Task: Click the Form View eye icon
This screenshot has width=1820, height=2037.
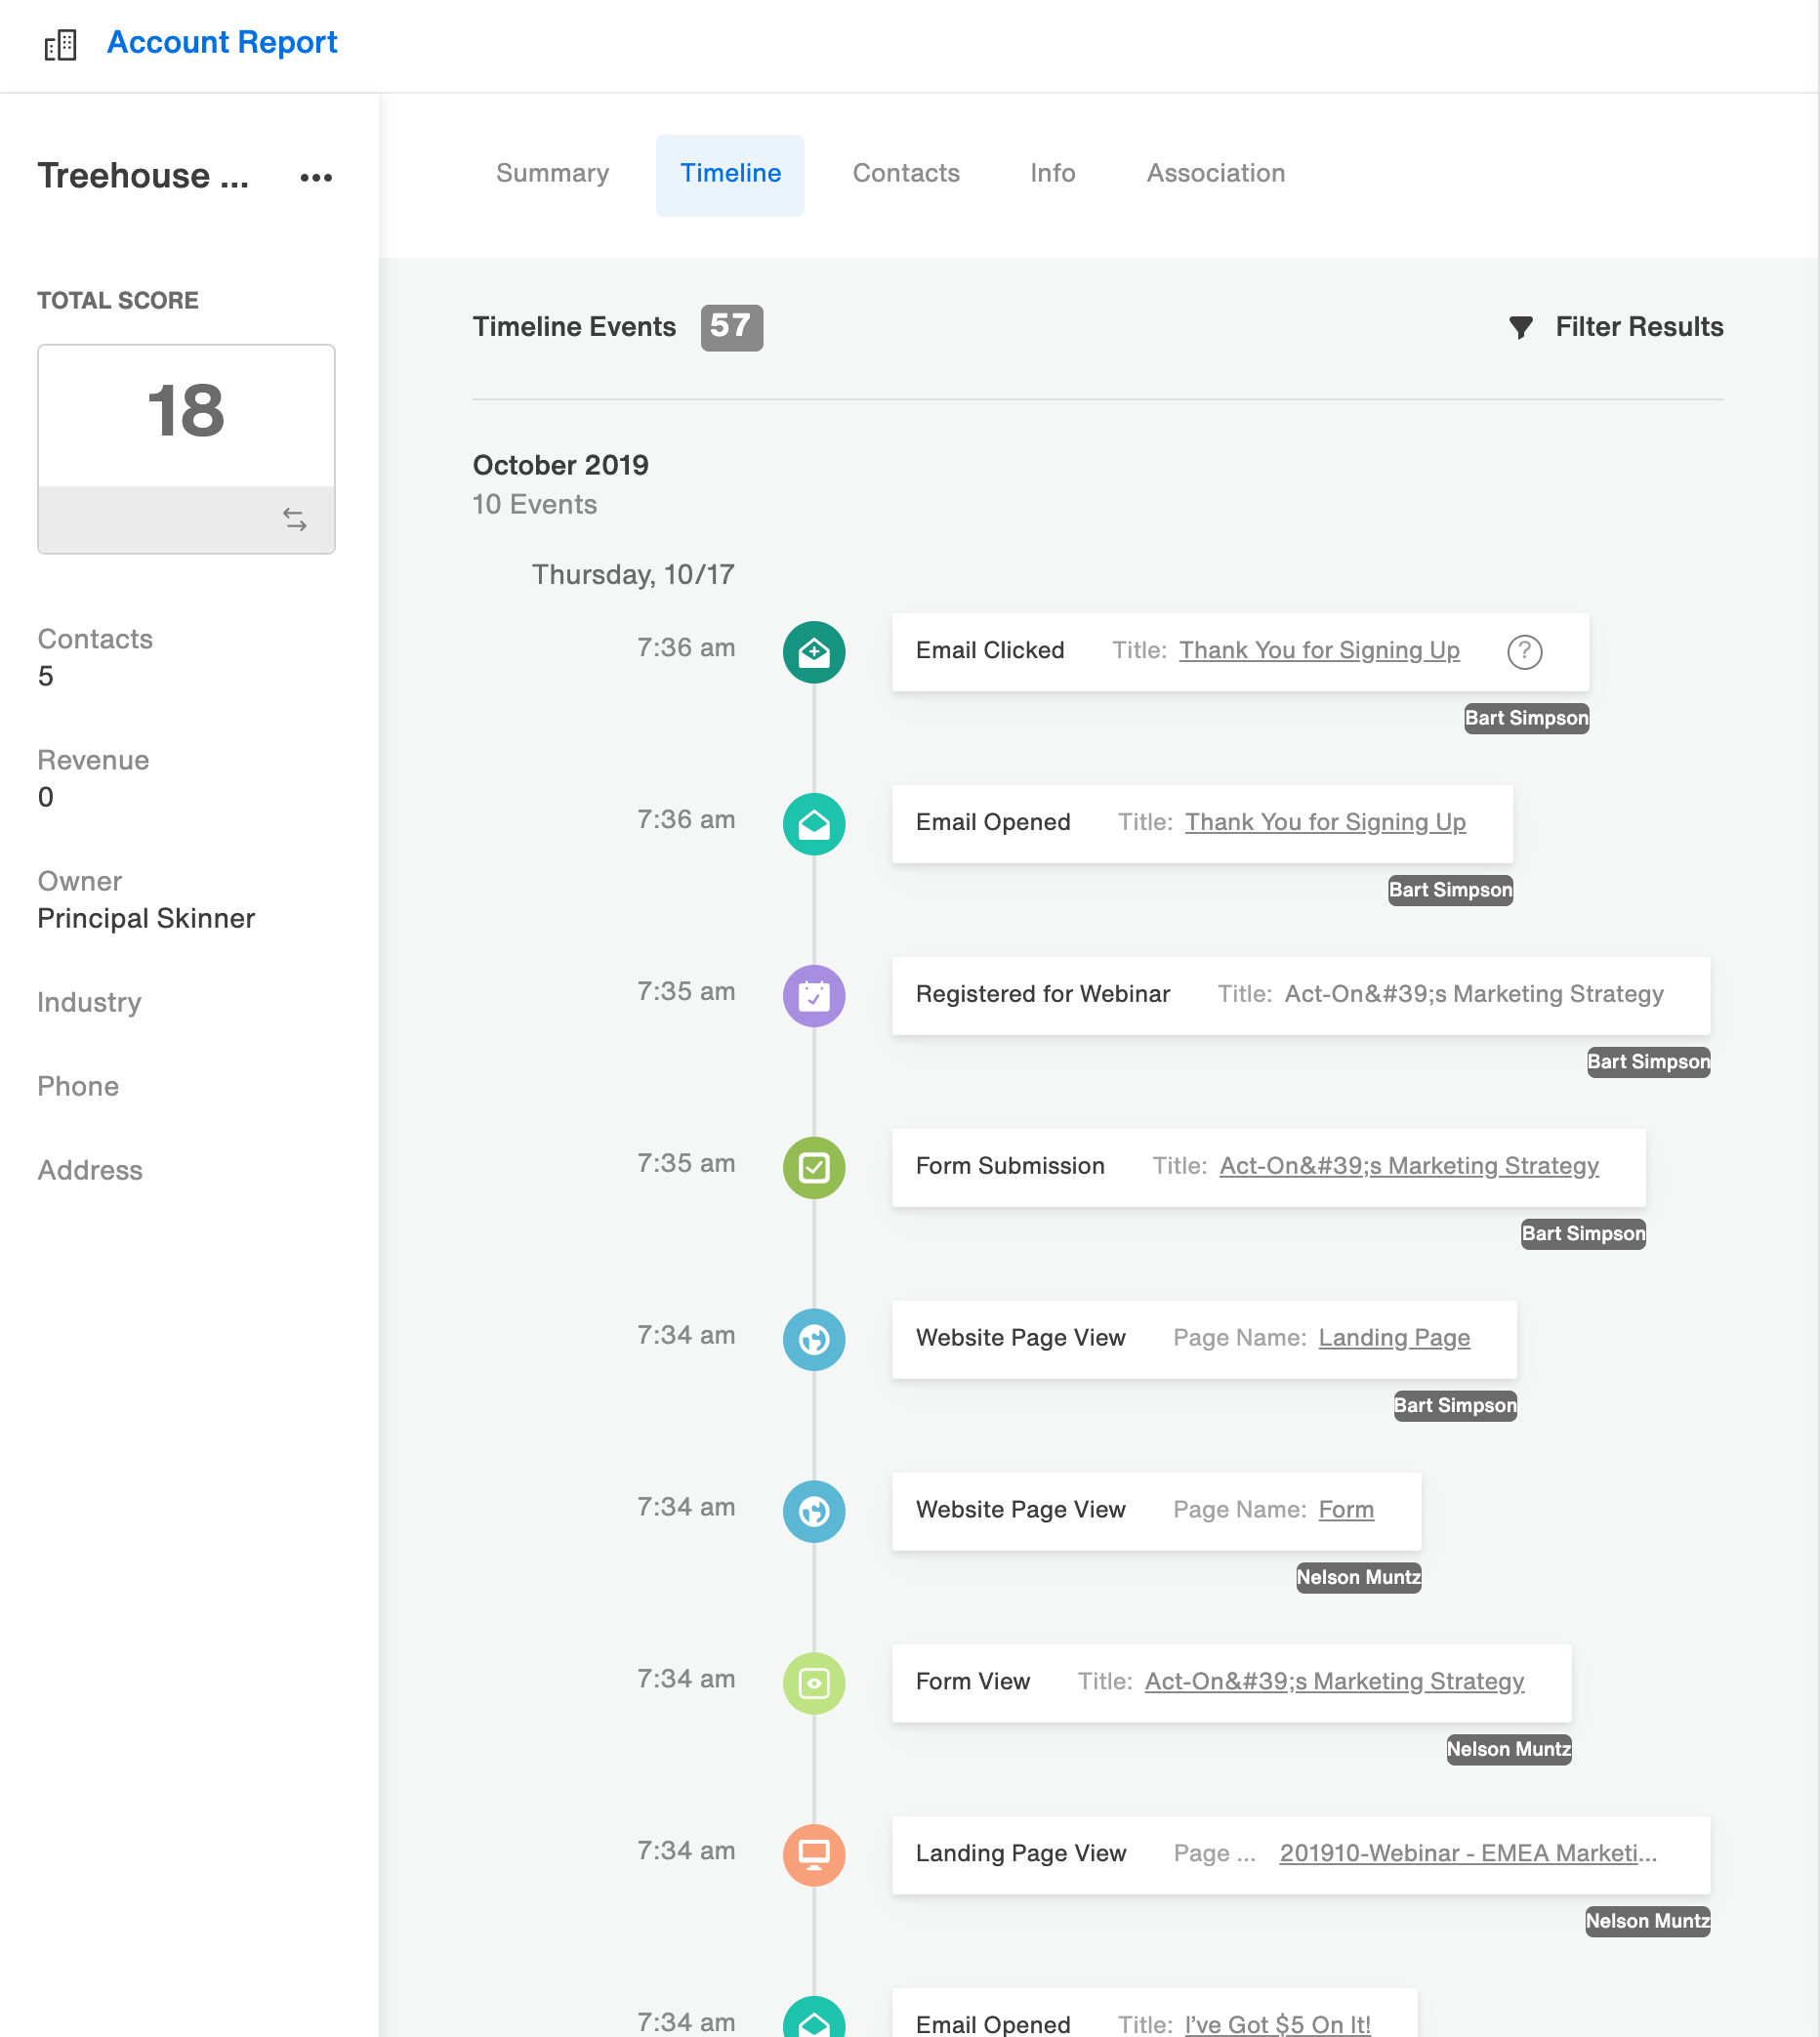Action: [814, 1684]
